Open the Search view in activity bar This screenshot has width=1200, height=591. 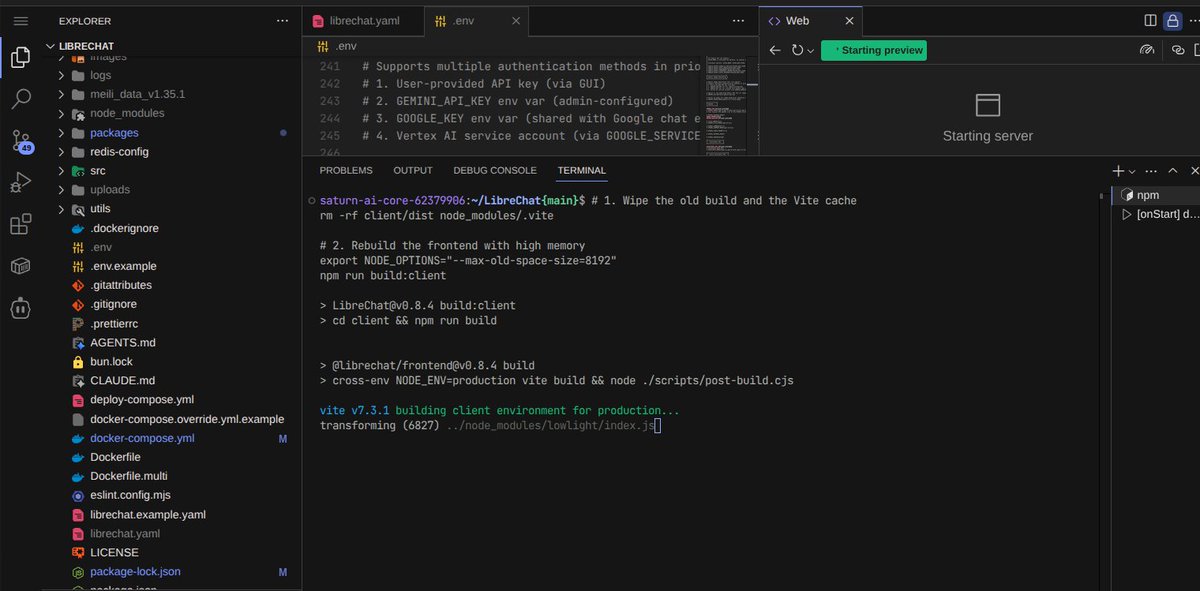coord(21,99)
